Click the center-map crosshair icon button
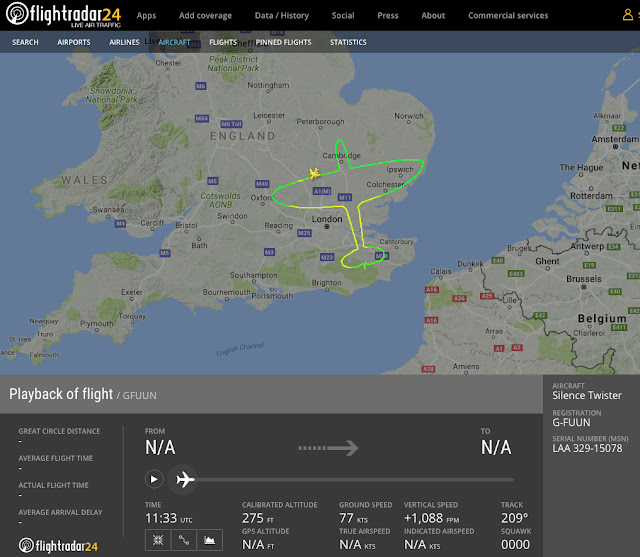 (x=158, y=540)
